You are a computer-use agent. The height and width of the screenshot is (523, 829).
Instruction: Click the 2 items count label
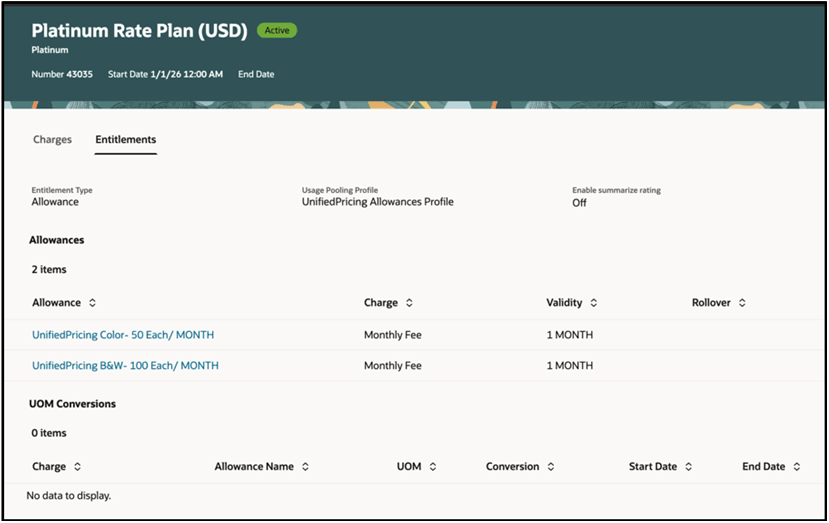click(x=49, y=270)
